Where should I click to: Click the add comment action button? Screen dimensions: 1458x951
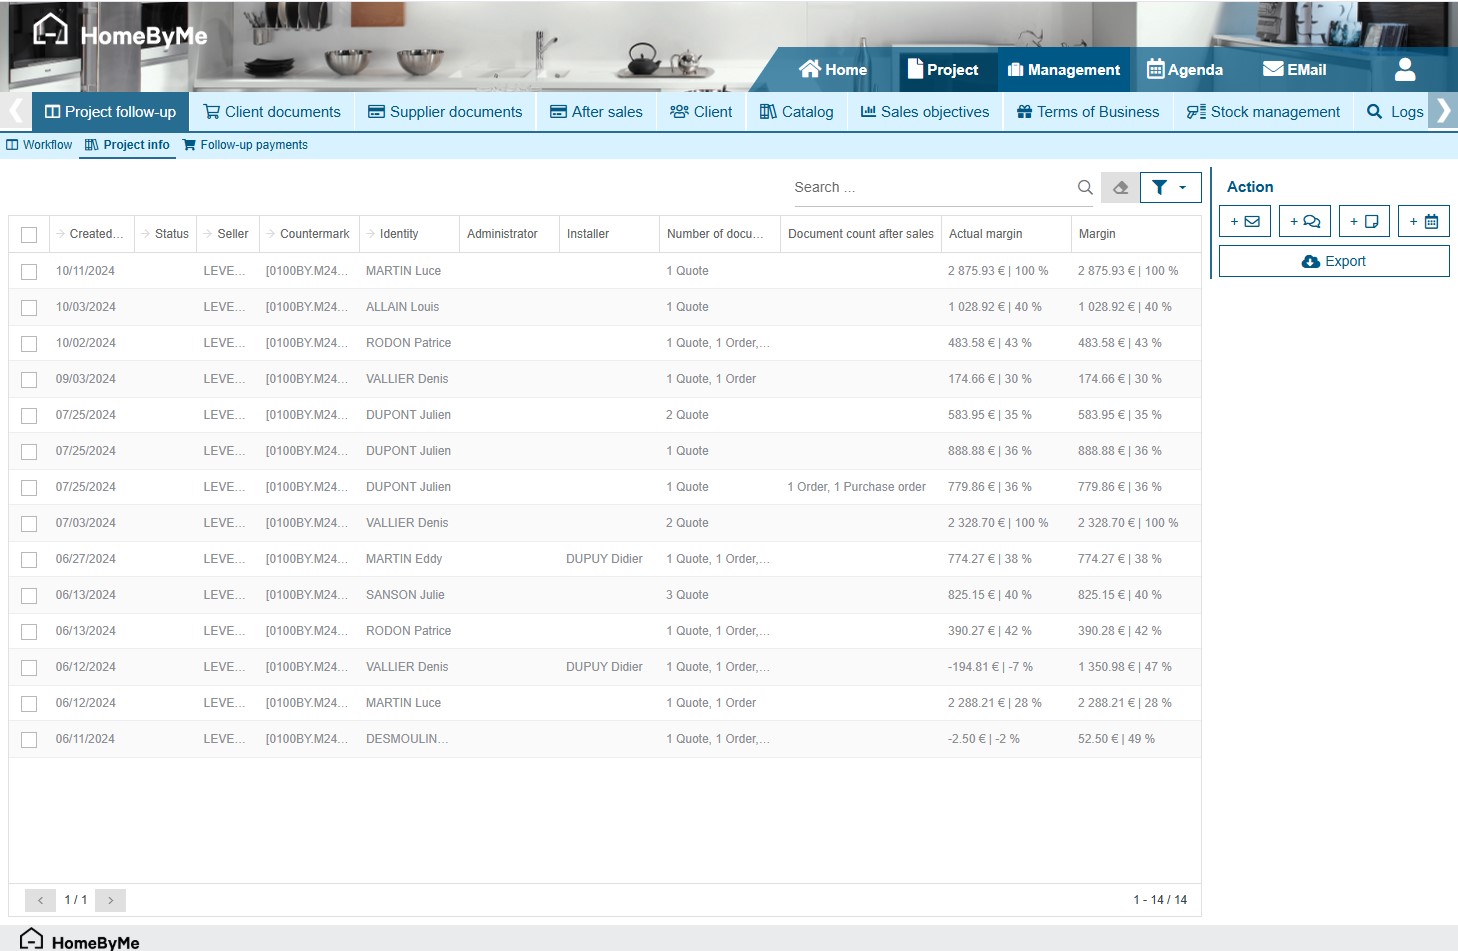click(x=1304, y=222)
